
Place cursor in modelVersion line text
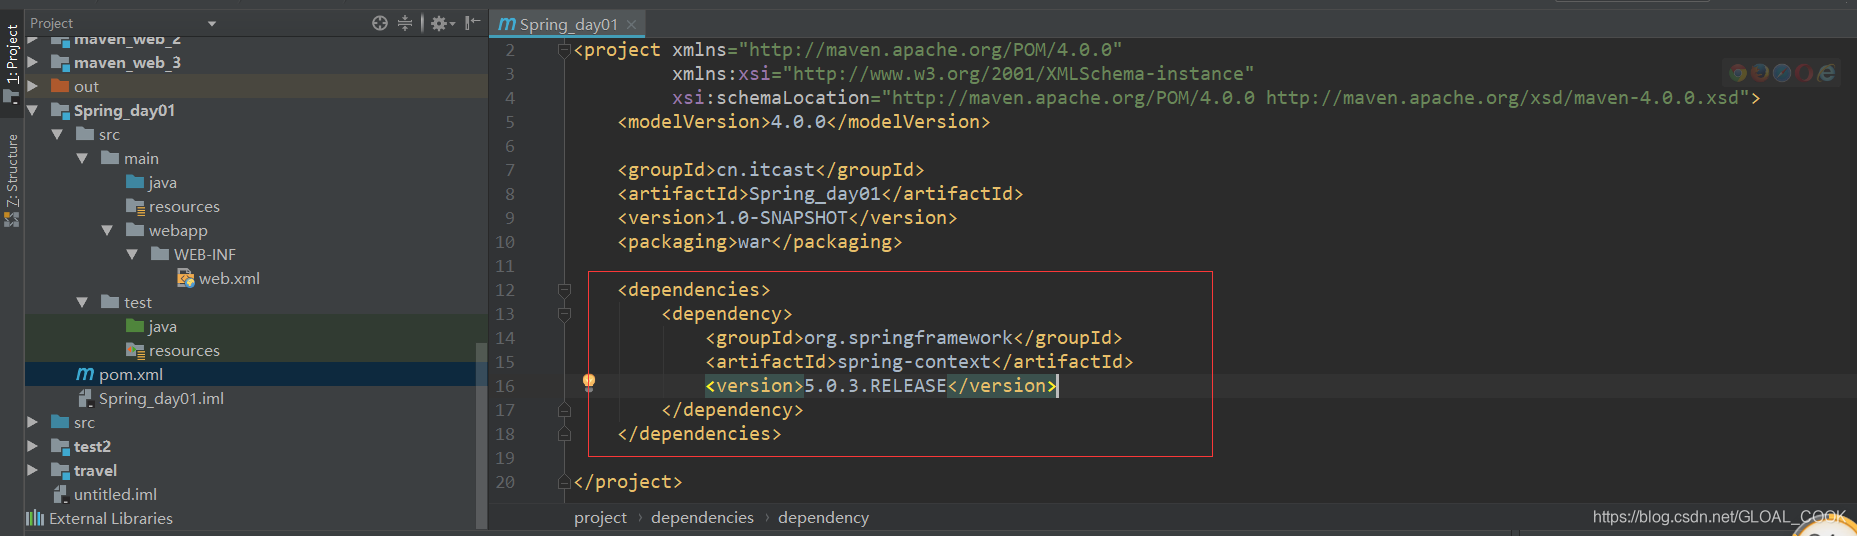pyautogui.click(x=804, y=122)
